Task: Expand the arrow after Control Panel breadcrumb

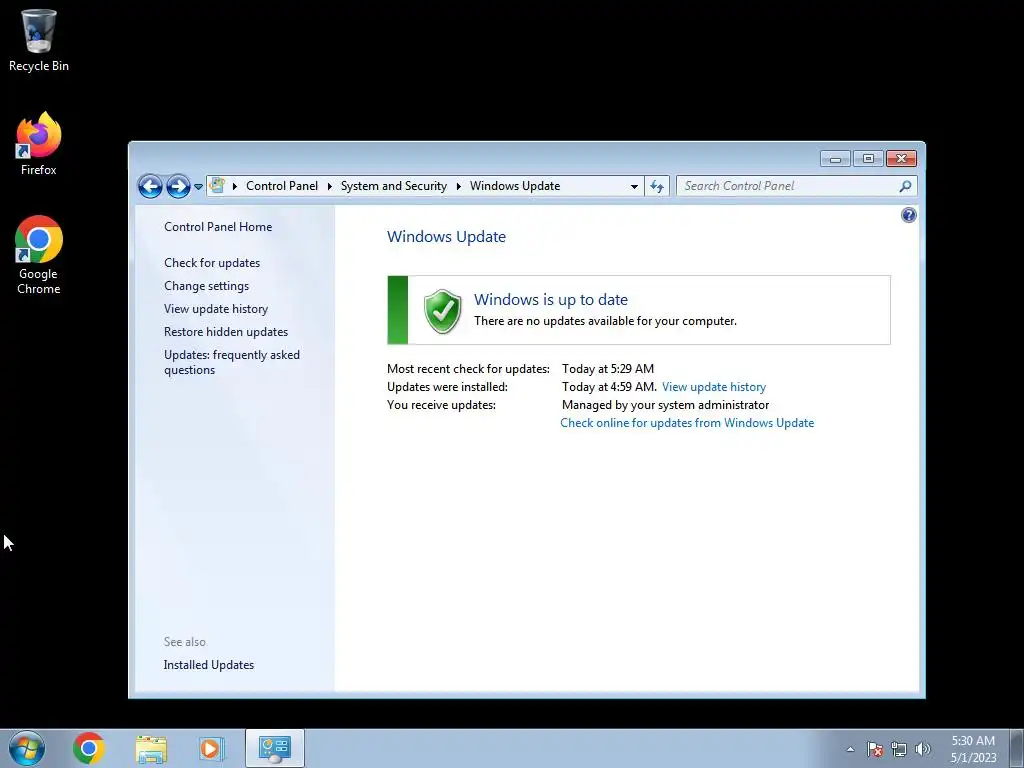Action: (330, 186)
